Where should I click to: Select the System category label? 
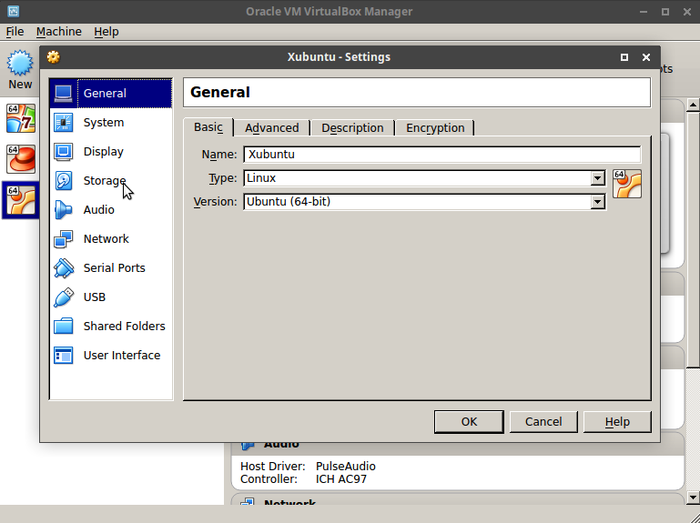point(104,122)
